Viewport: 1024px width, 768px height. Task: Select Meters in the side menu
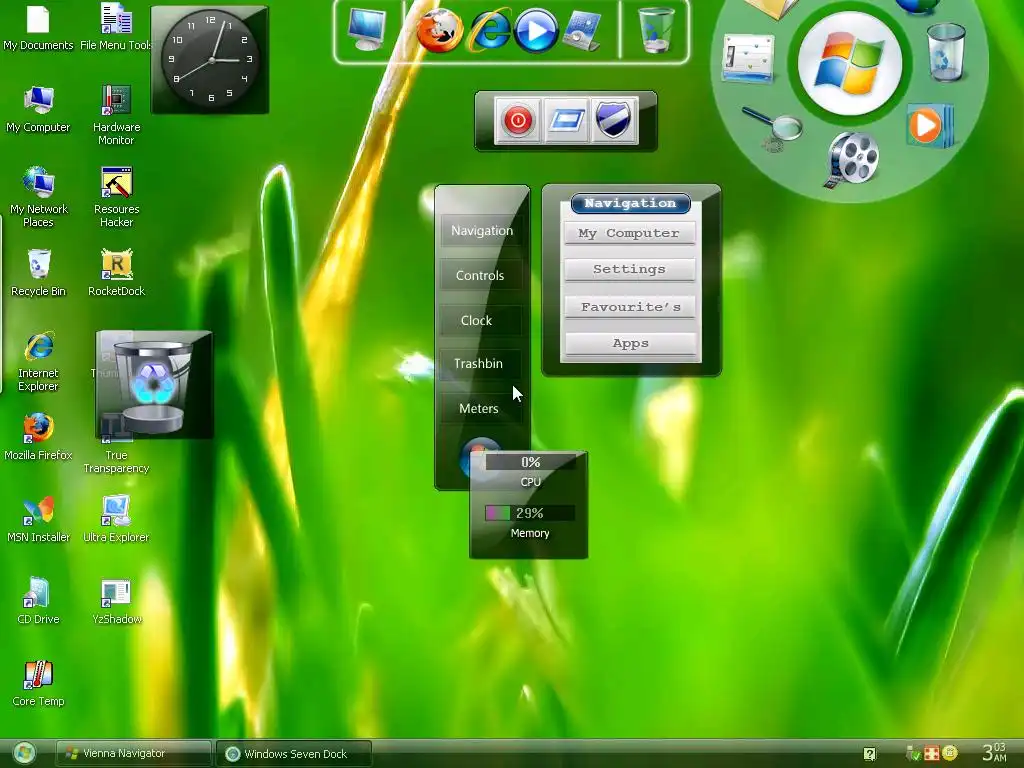tap(479, 409)
